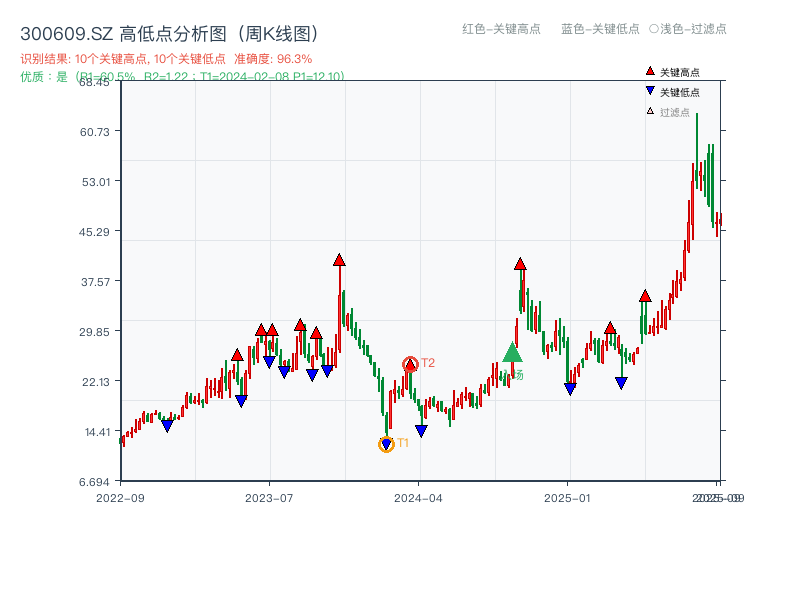Click the blue low marker just right of T1

[x=421, y=431]
